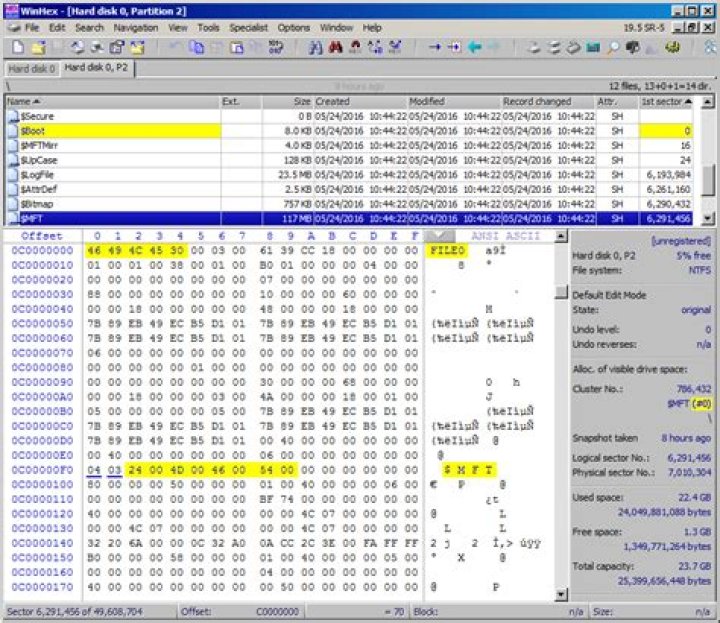
Task: Open the Specialist menu
Action: coord(248,28)
